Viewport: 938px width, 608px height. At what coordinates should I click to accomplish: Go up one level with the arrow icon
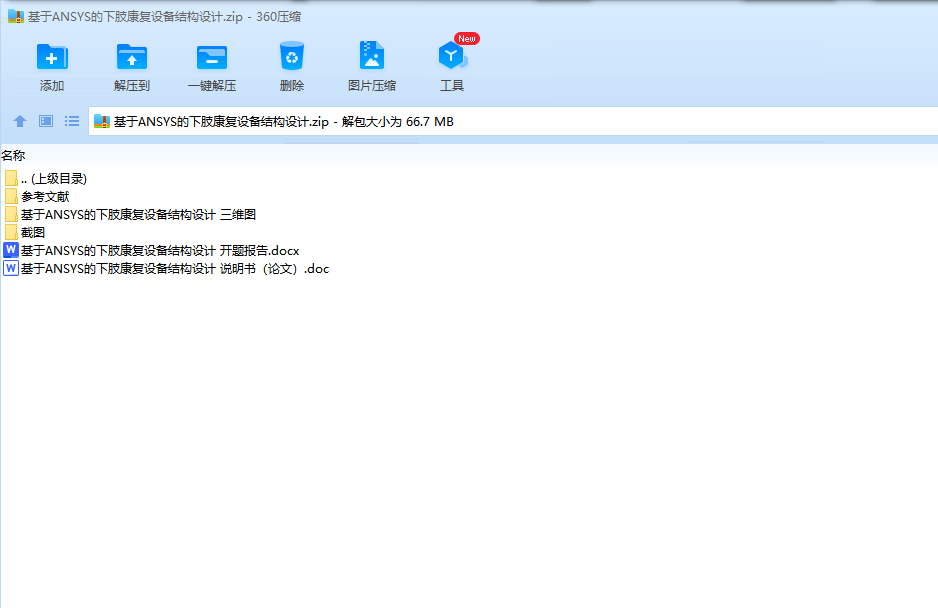coord(20,121)
